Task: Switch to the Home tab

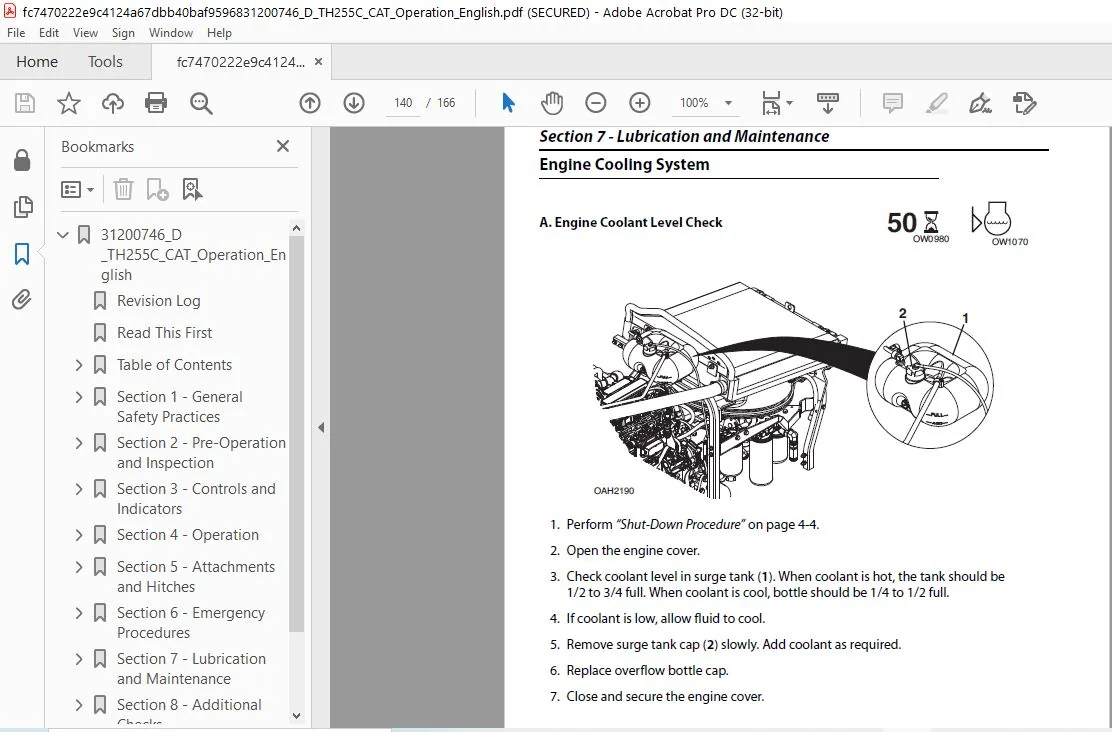Action: (x=37, y=62)
